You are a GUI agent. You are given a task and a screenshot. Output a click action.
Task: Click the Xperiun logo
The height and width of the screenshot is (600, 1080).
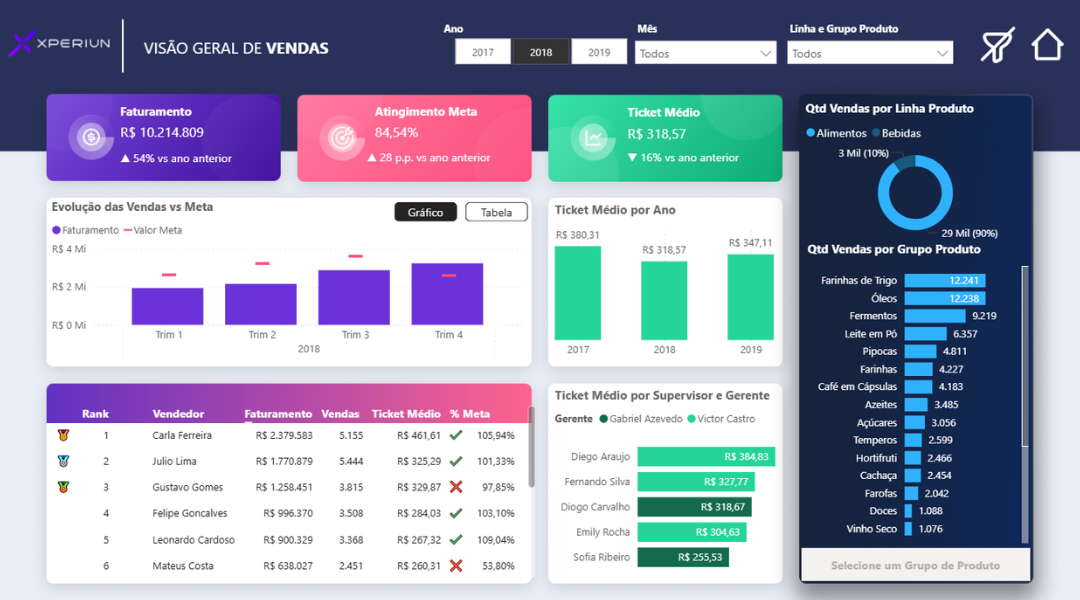pyautogui.click(x=58, y=46)
